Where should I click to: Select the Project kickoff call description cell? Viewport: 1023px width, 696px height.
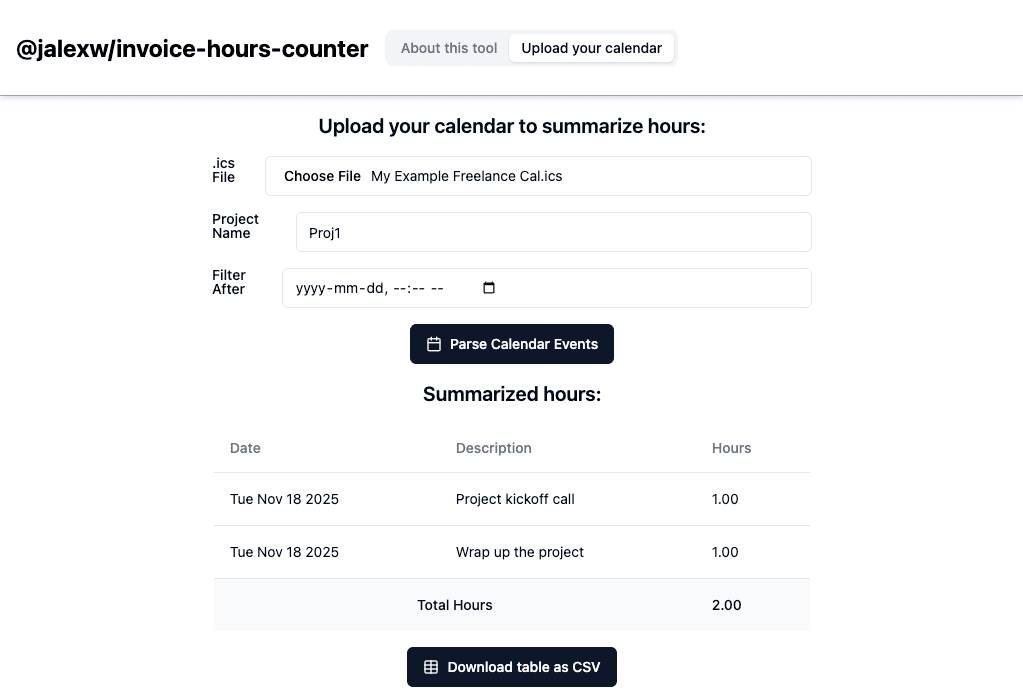(x=515, y=499)
